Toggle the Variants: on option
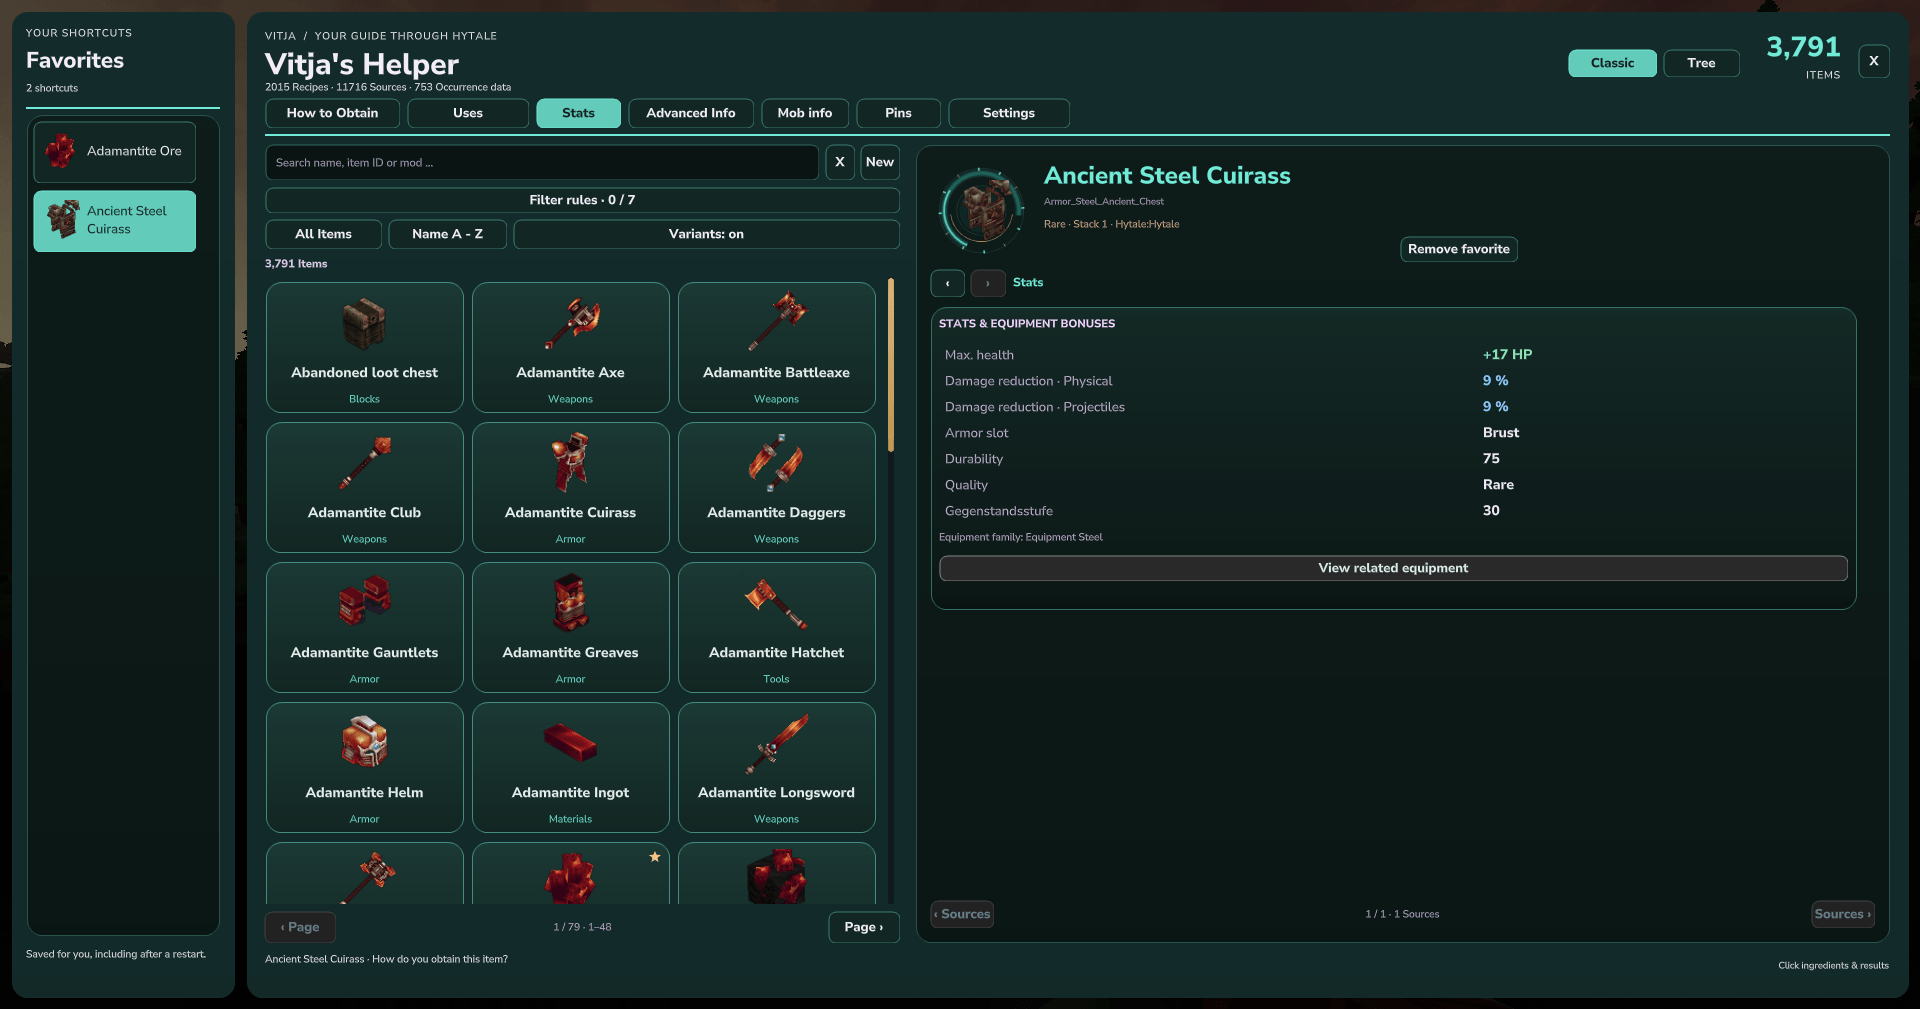 706,234
